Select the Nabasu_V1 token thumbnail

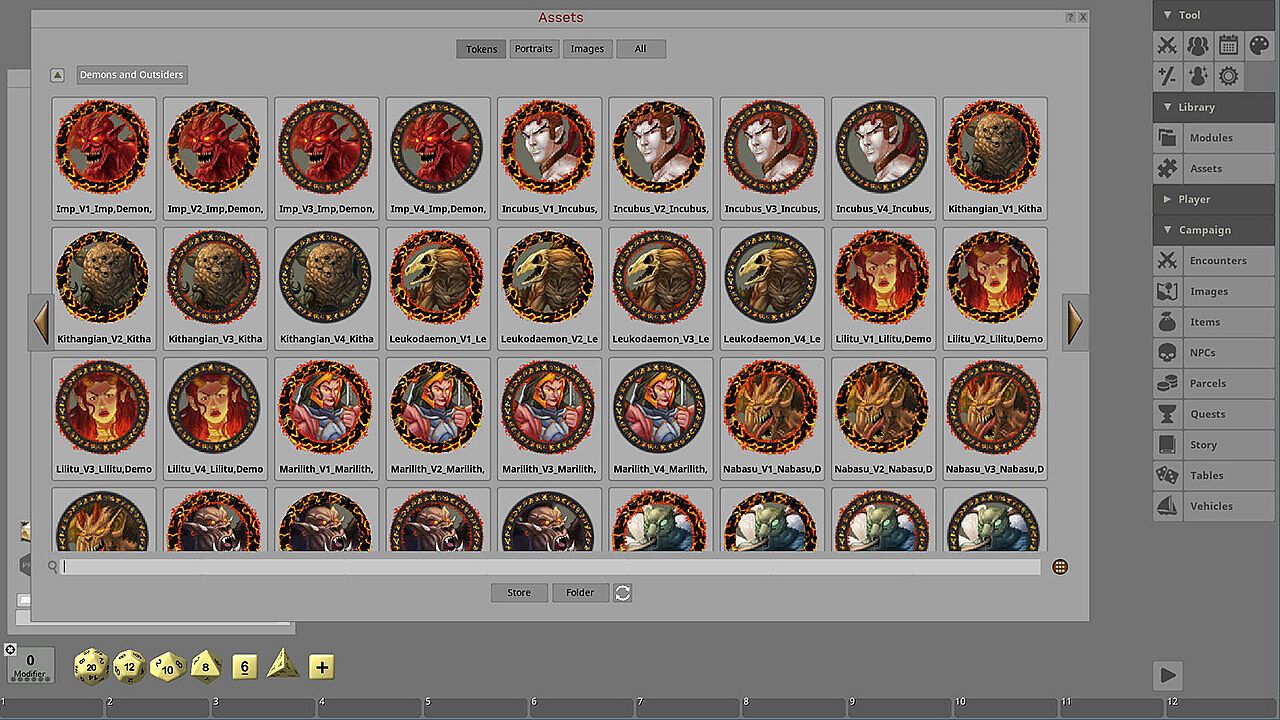coord(772,417)
